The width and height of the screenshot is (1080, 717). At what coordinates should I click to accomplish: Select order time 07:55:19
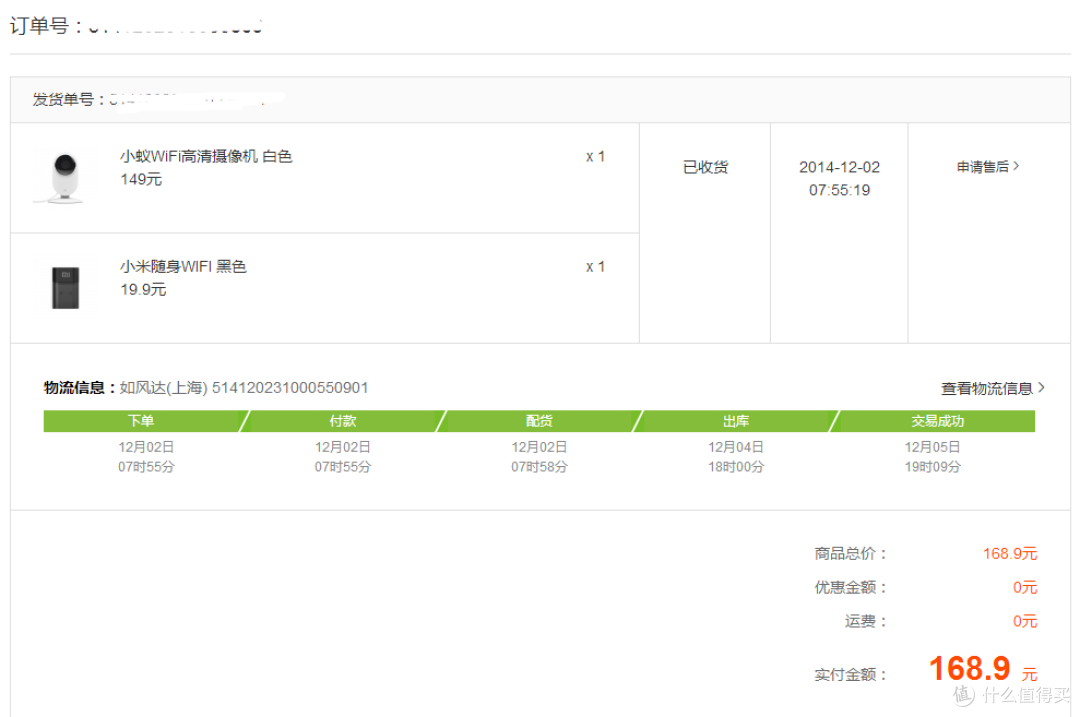(x=839, y=190)
